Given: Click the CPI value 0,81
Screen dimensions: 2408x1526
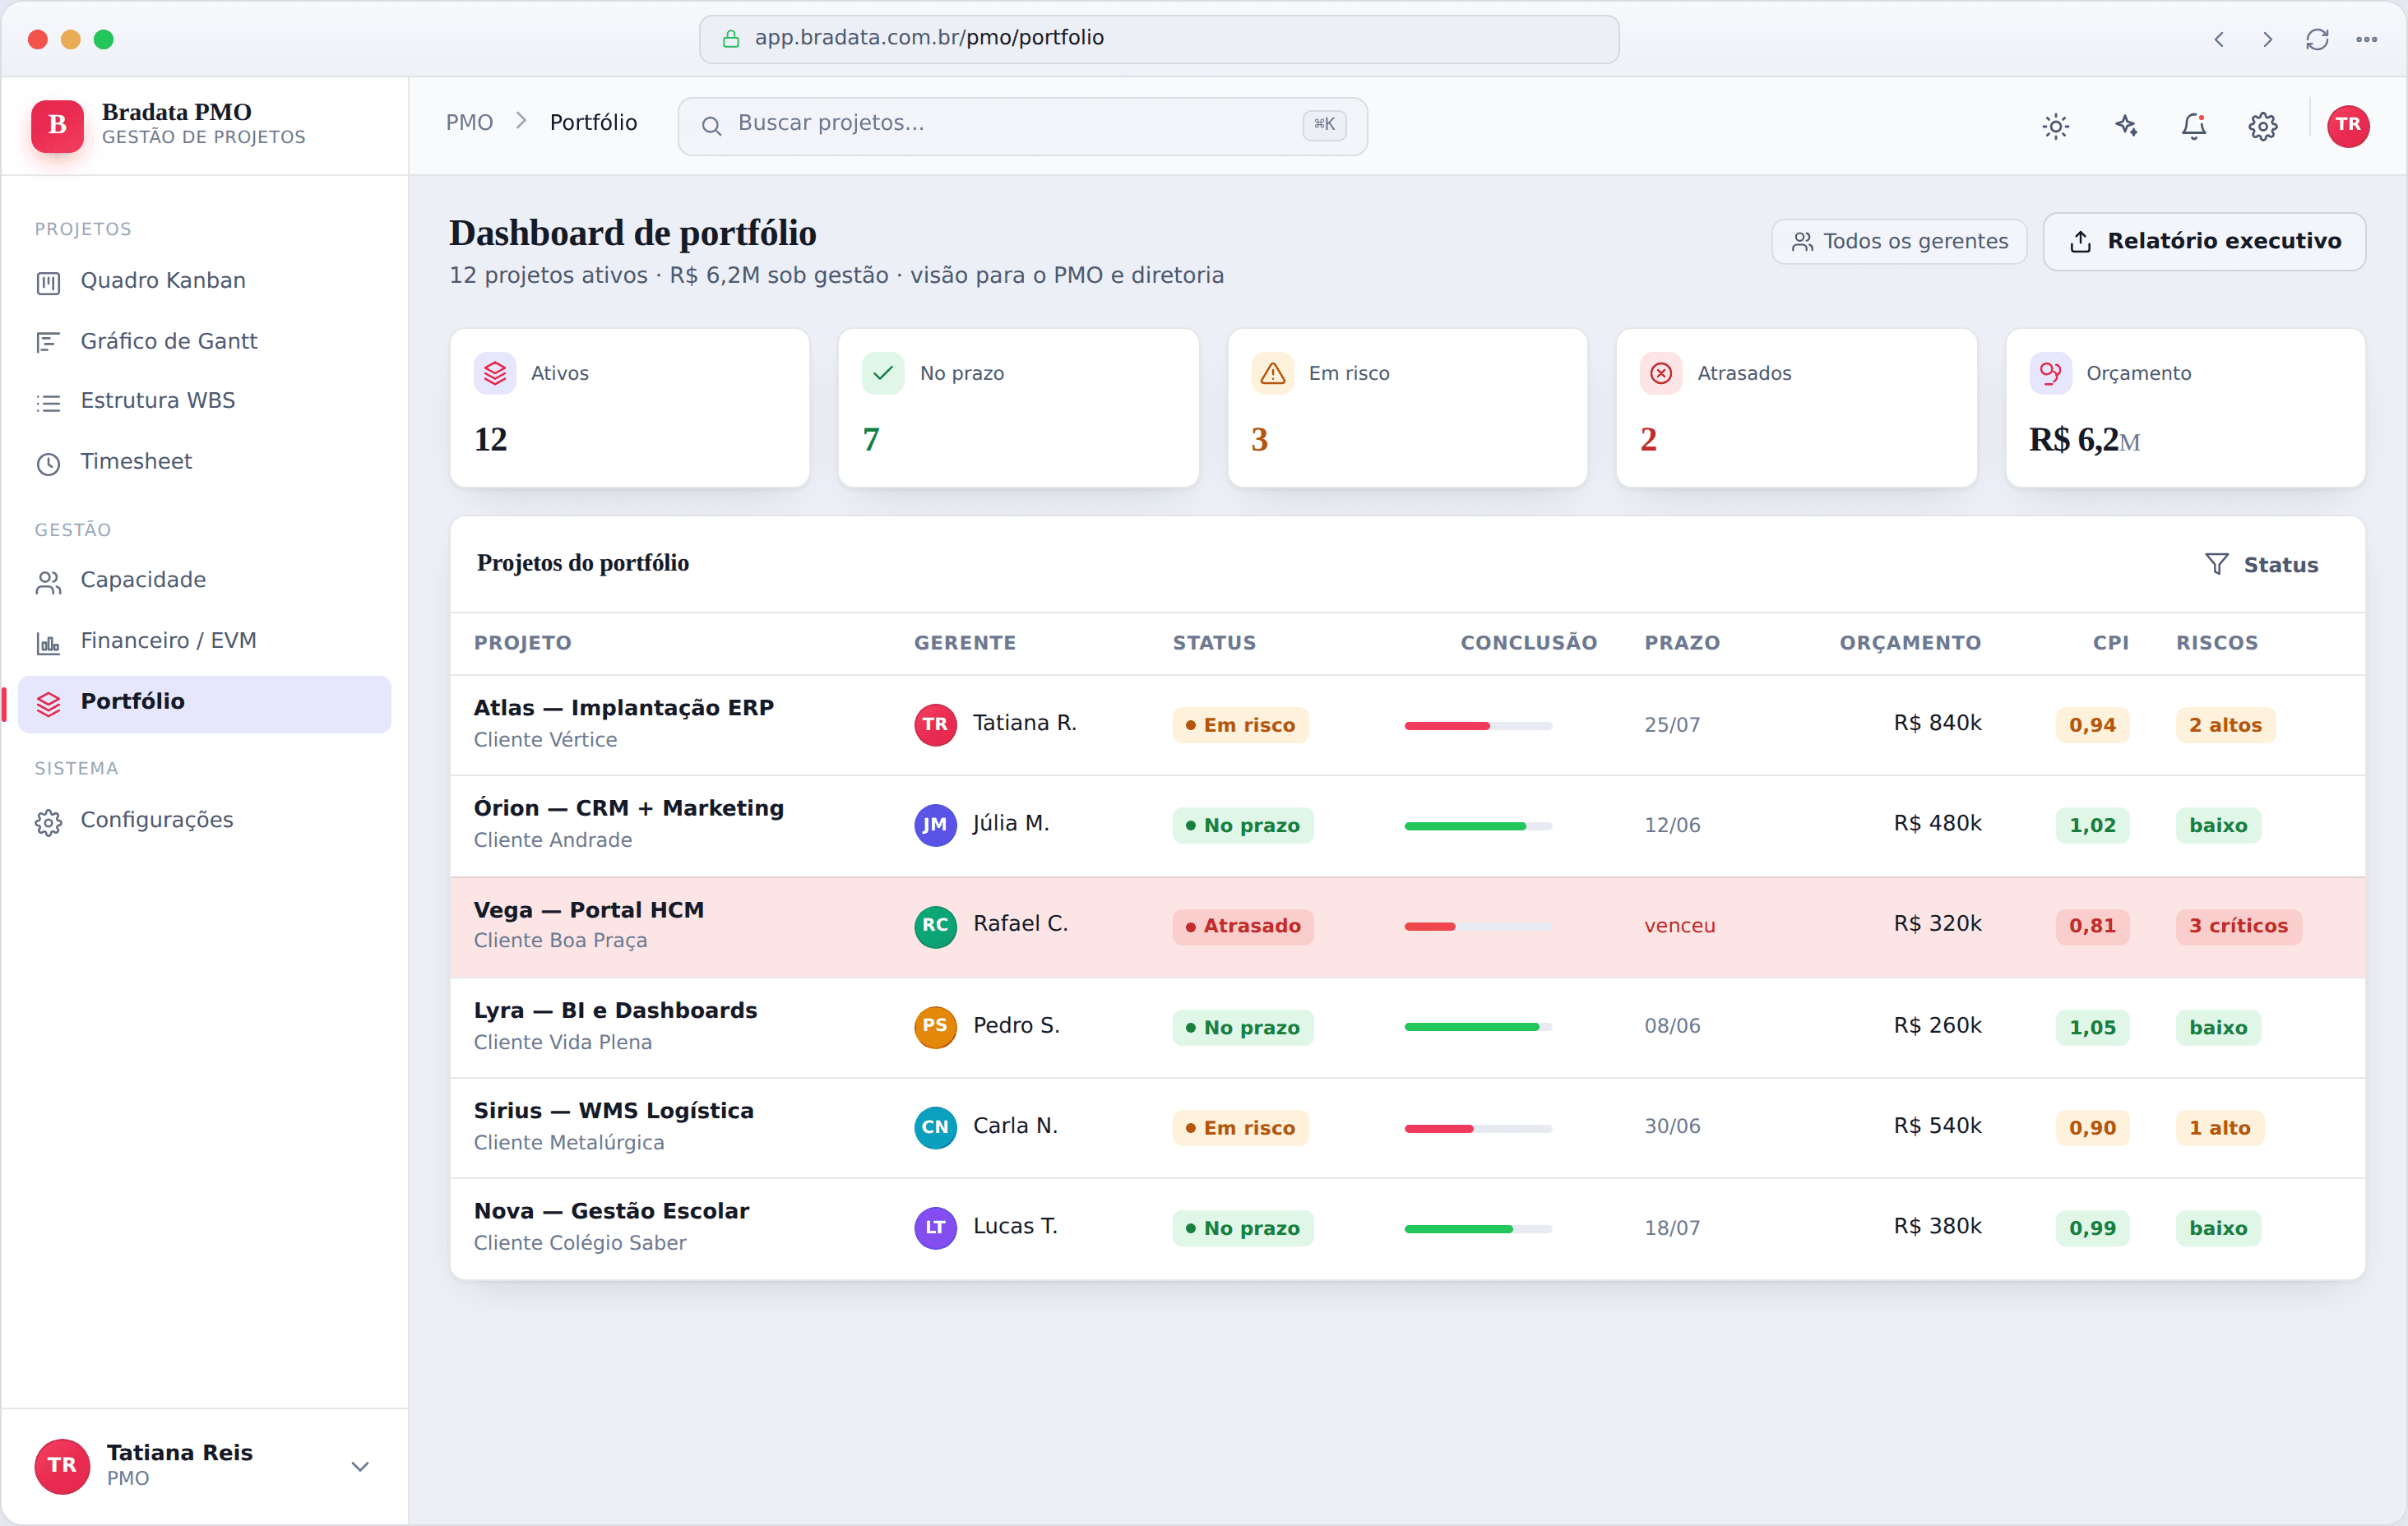Looking at the screenshot, I should click(x=2092, y=926).
